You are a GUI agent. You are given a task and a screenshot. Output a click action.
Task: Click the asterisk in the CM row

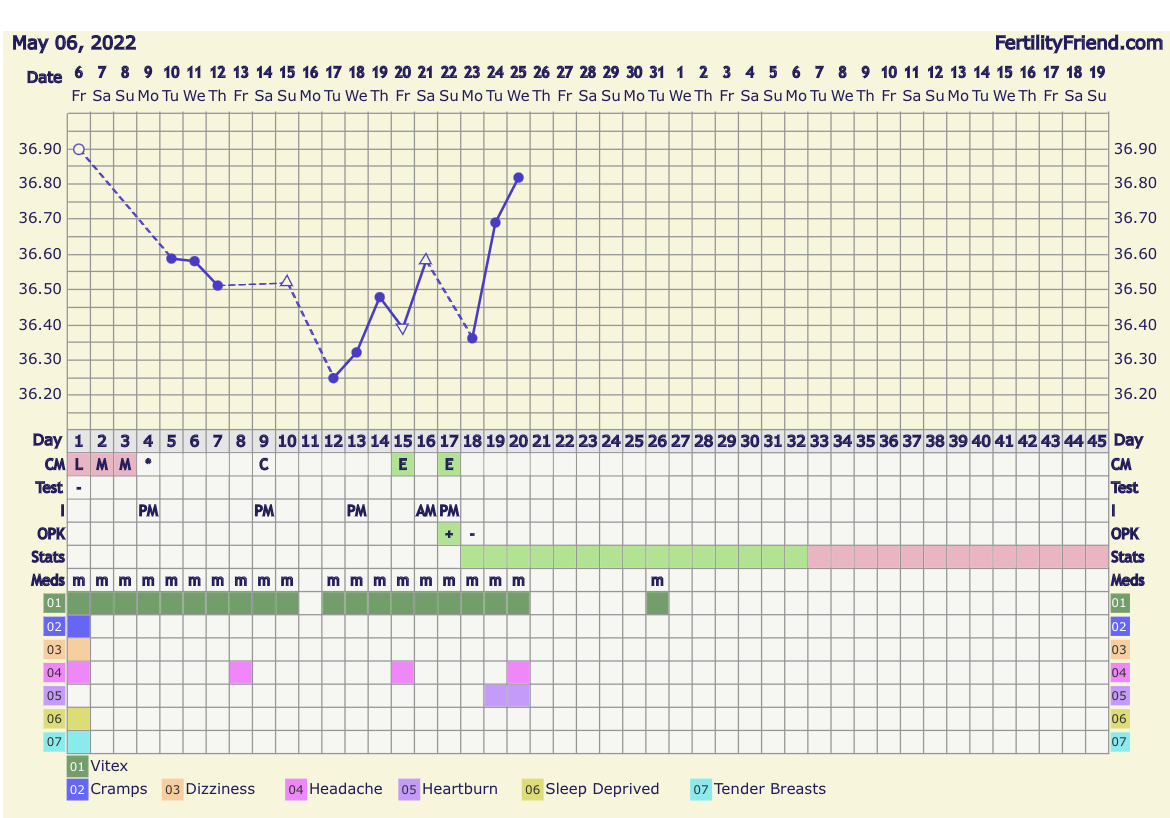(148, 464)
